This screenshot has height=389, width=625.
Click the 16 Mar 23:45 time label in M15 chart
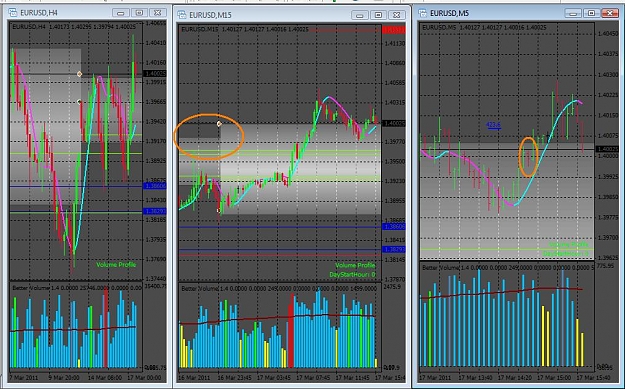point(234,377)
